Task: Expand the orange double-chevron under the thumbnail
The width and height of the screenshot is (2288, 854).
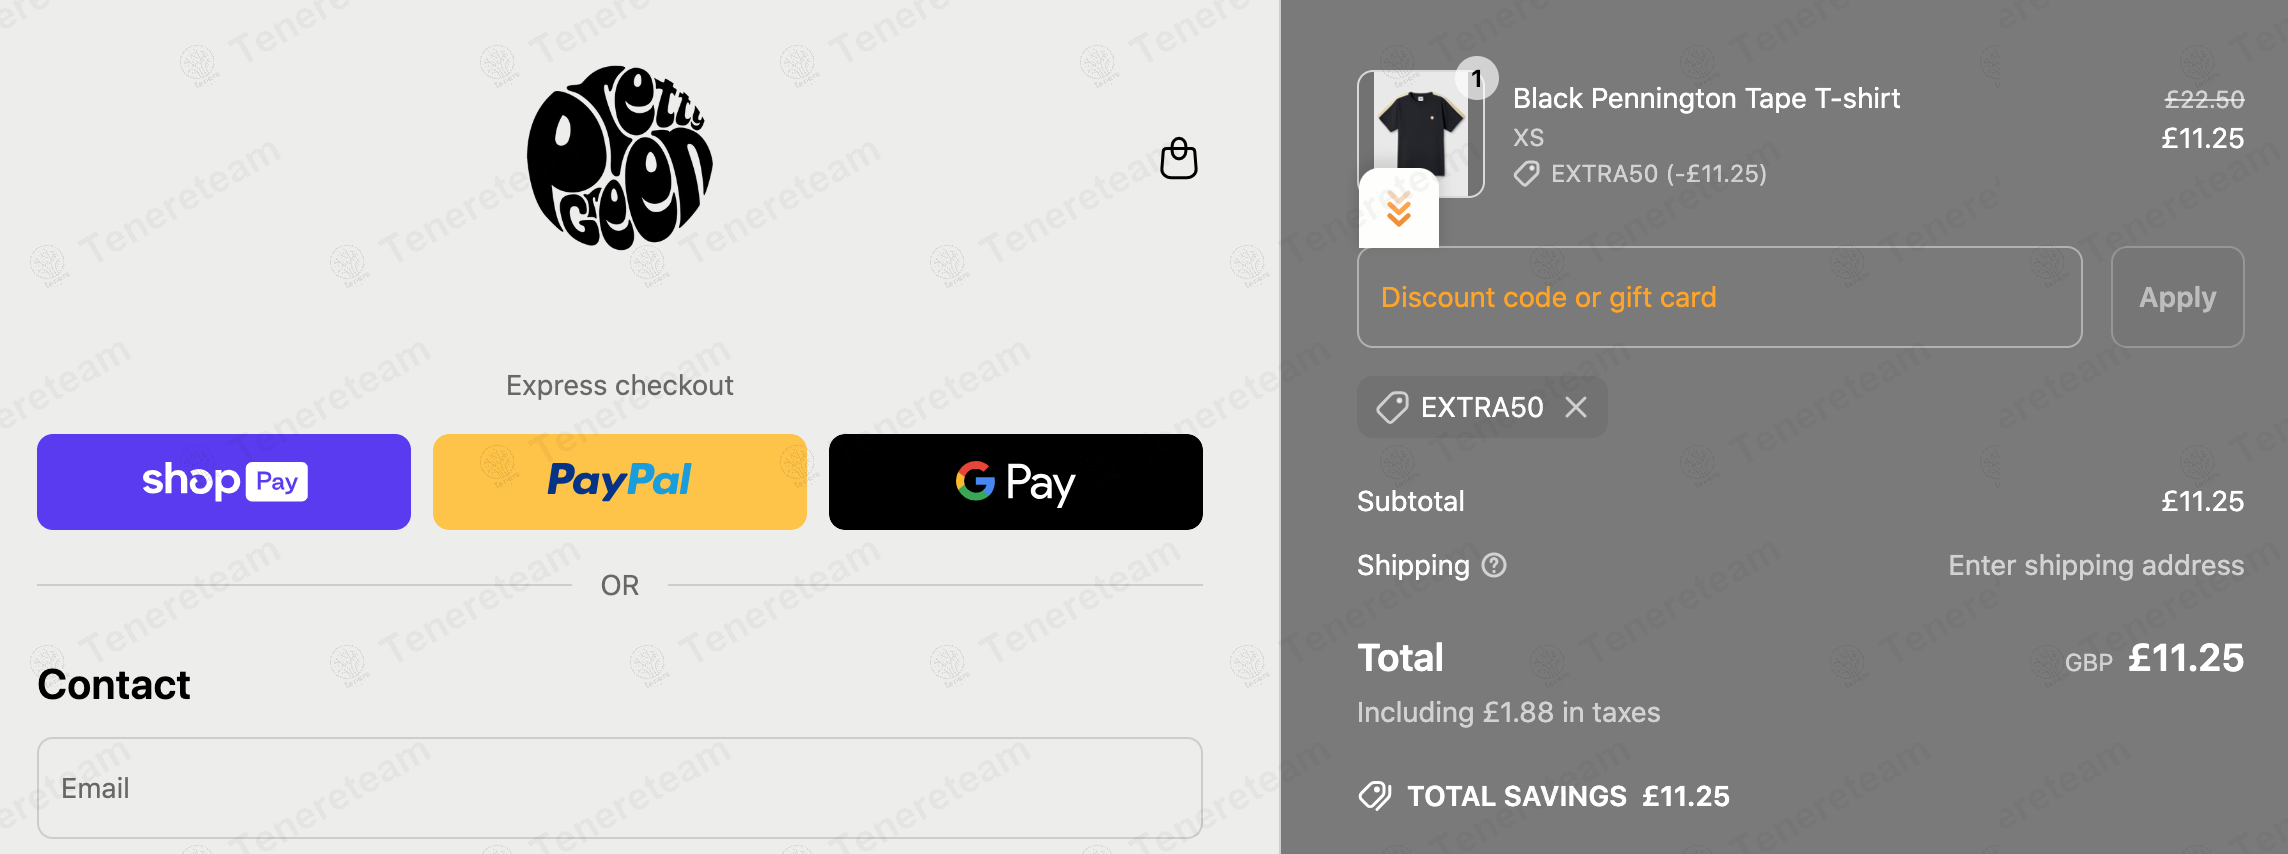Action: click(1398, 210)
